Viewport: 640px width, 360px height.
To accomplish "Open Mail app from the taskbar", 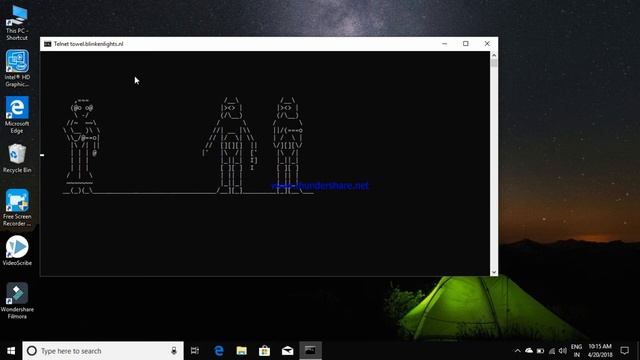I will click(287, 351).
